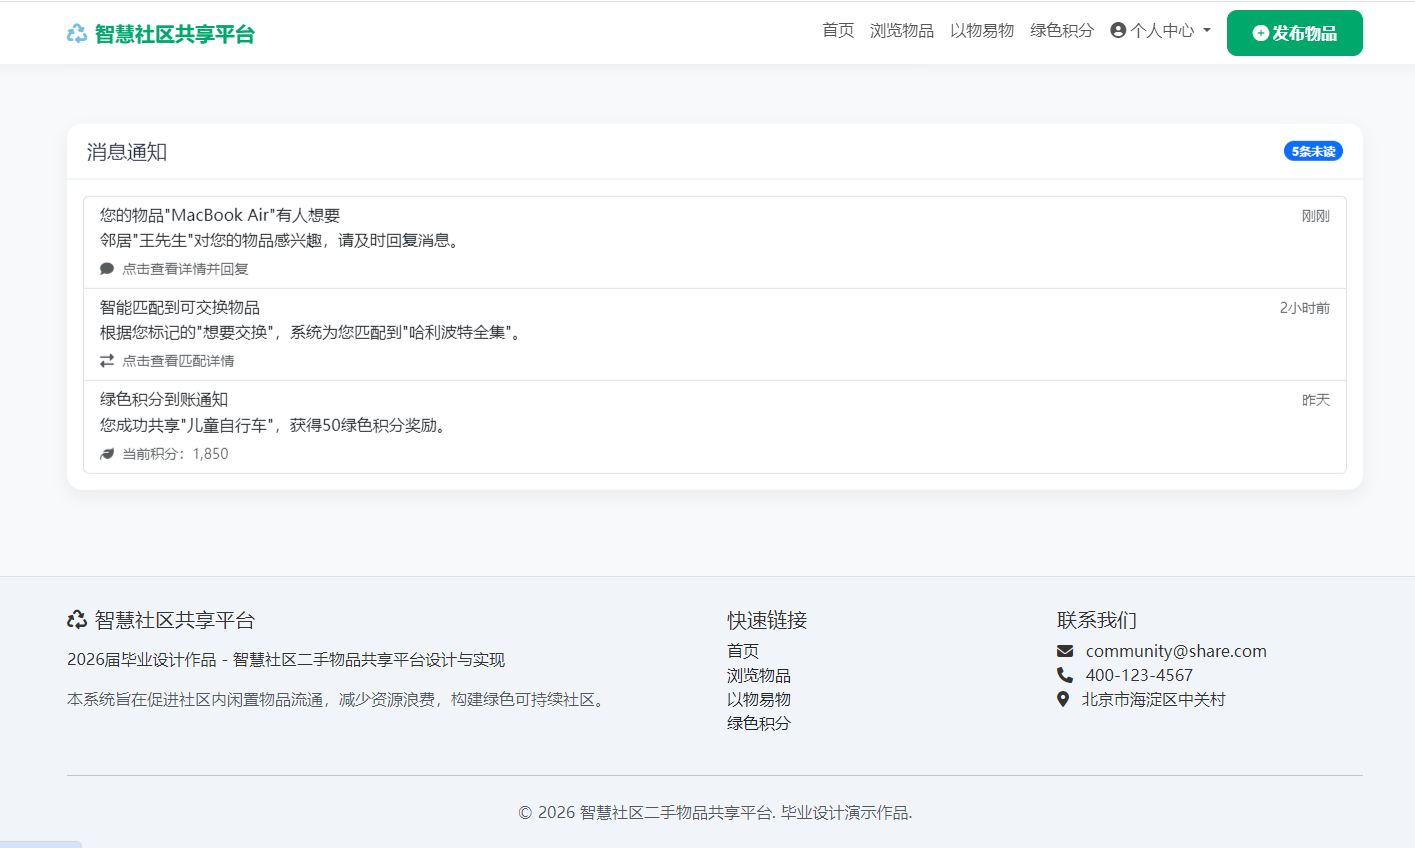Click the 儿童自行车 reward description text
Screen dimensions: 1415x848
pos(275,426)
